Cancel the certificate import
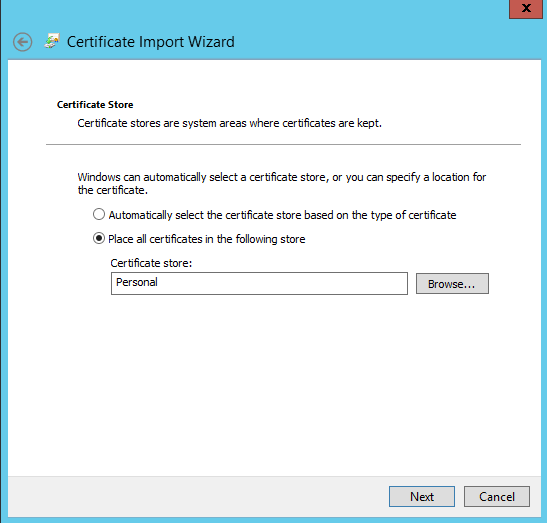Viewport: 547px width, 523px height. coord(497,496)
